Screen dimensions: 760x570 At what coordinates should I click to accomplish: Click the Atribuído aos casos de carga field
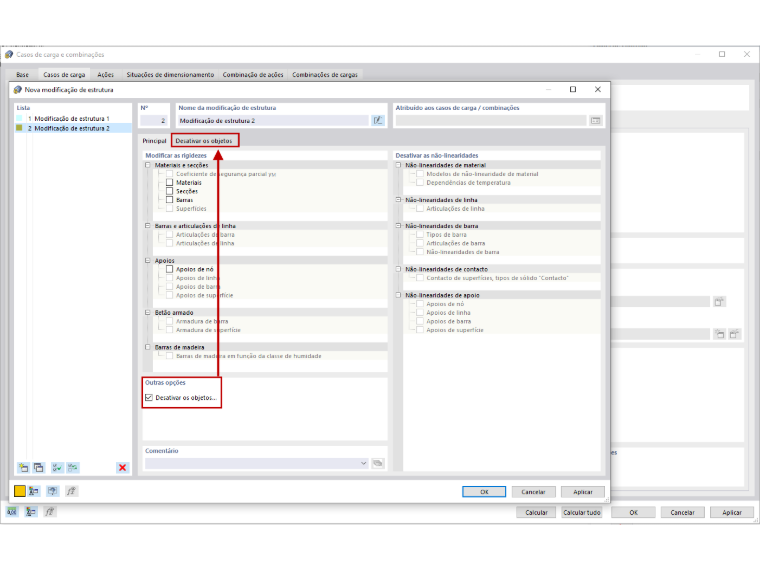point(491,121)
